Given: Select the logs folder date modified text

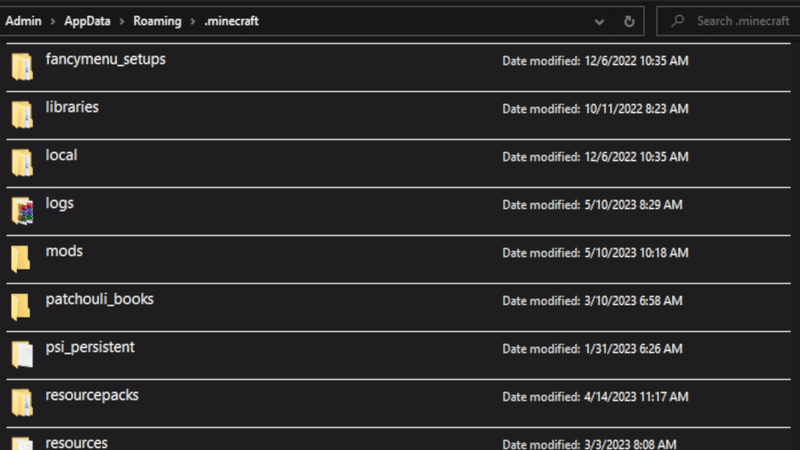Looking at the screenshot, I should tap(592, 205).
